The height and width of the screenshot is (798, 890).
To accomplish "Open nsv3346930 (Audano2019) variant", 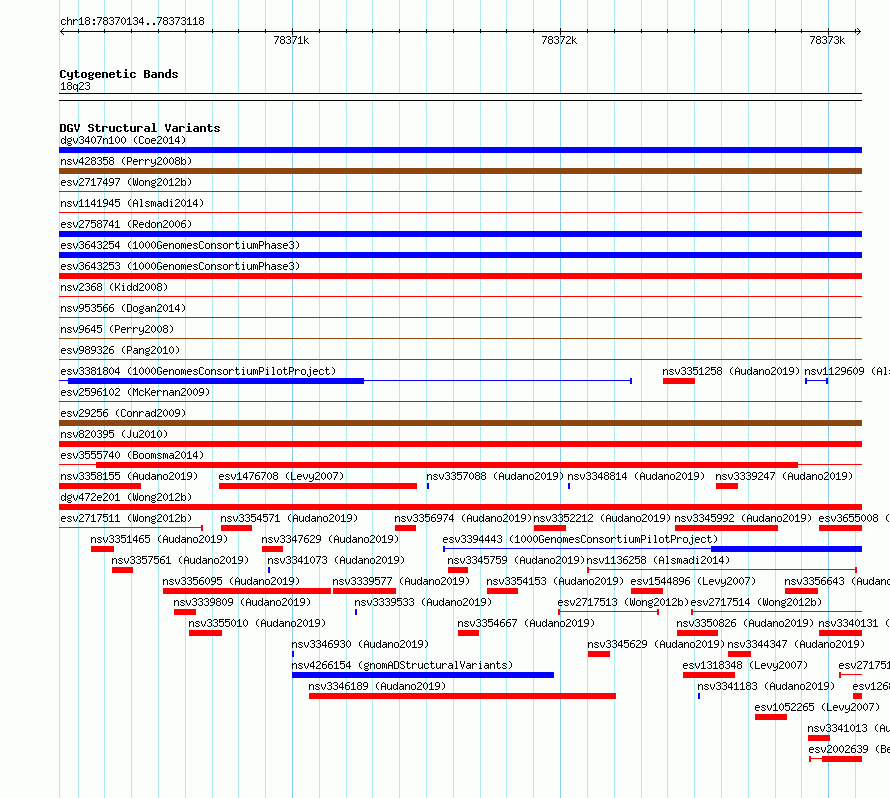I will click(360, 644).
